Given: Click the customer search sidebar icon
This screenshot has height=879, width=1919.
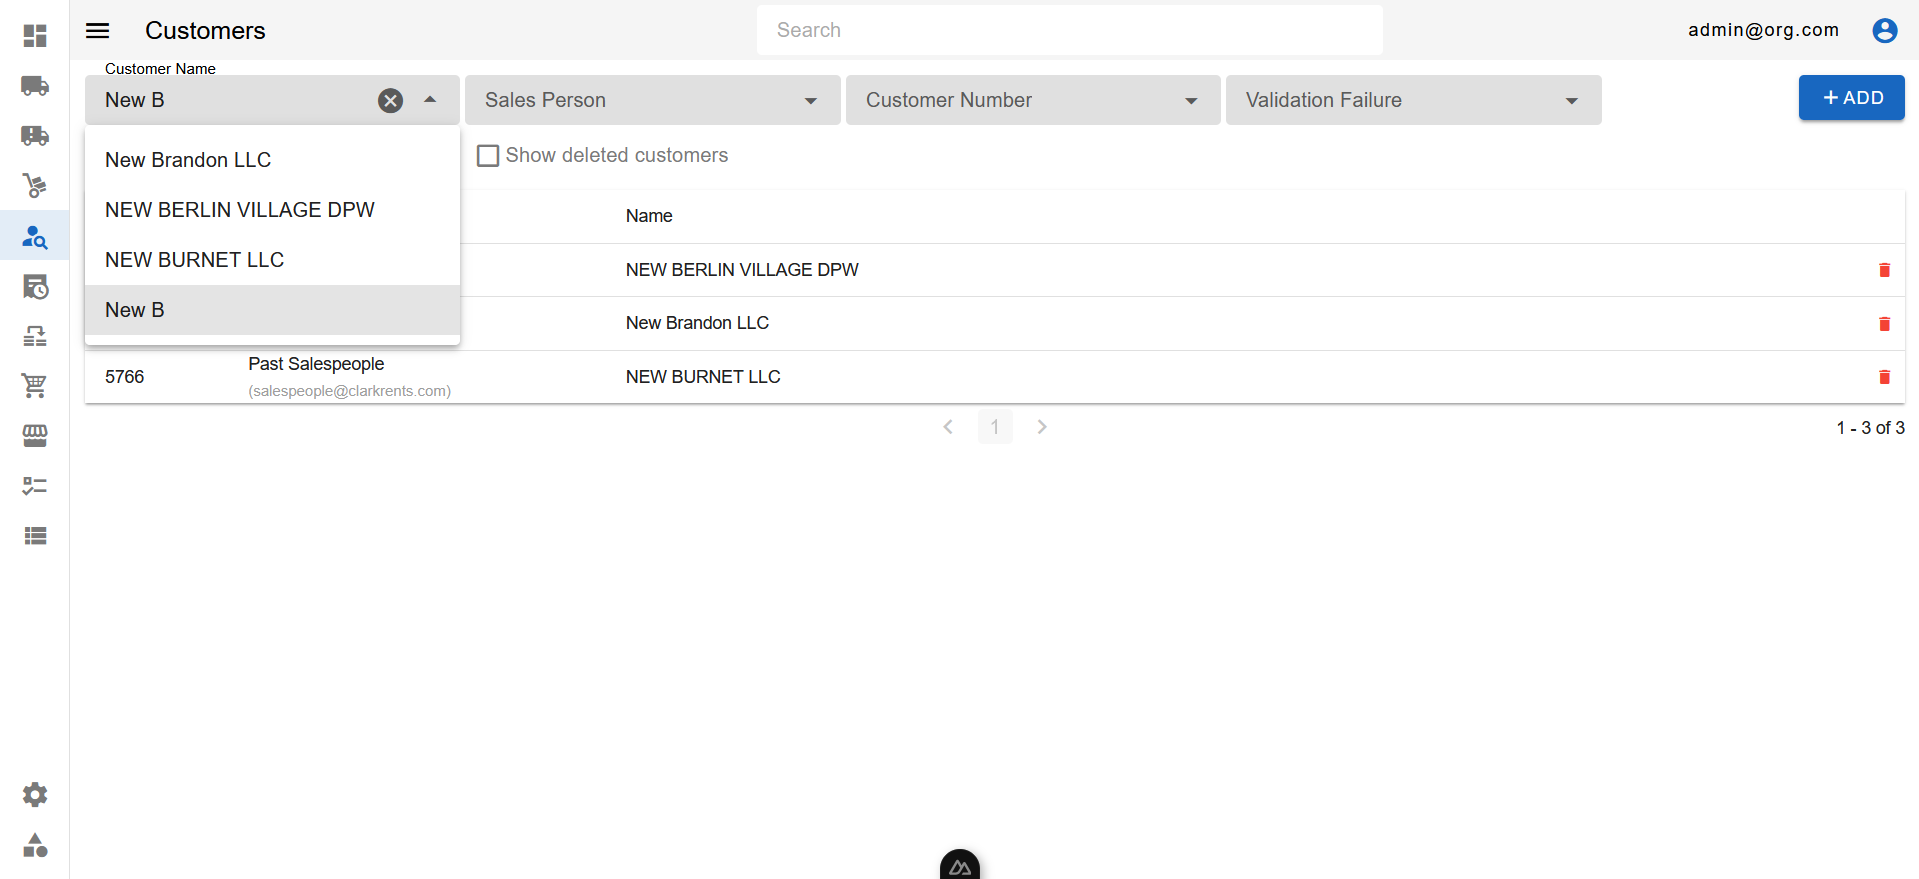Looking at the screenshot, I should click(35, 236).
